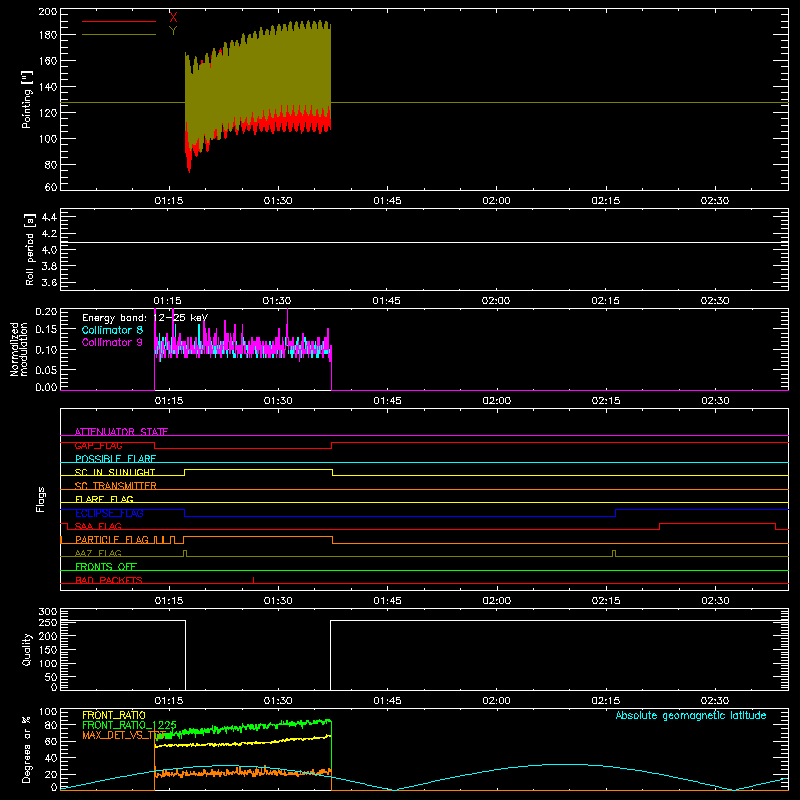Click the SAA_FLAG raised step near 02:30
Screen dimensions: 800x800
pyautogui.click(x=717, y=524)
